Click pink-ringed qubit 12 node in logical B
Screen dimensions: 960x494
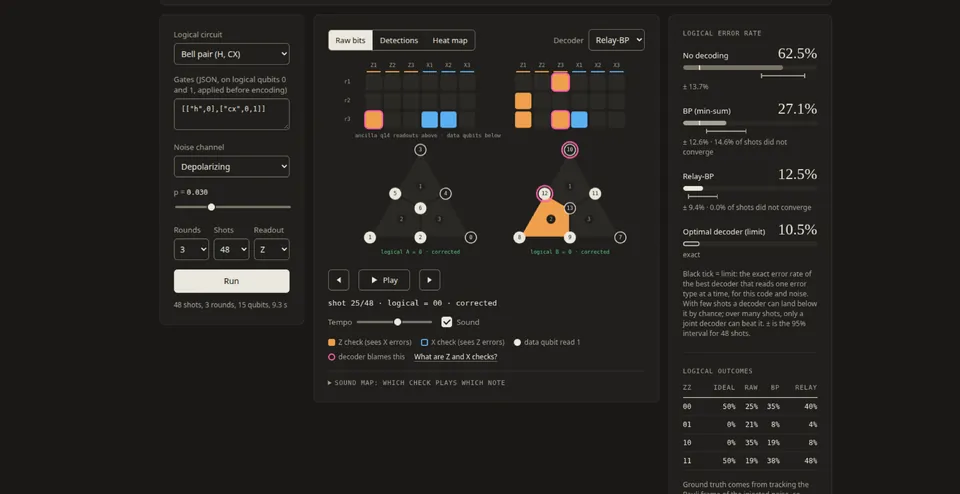[x=544, y=193]
